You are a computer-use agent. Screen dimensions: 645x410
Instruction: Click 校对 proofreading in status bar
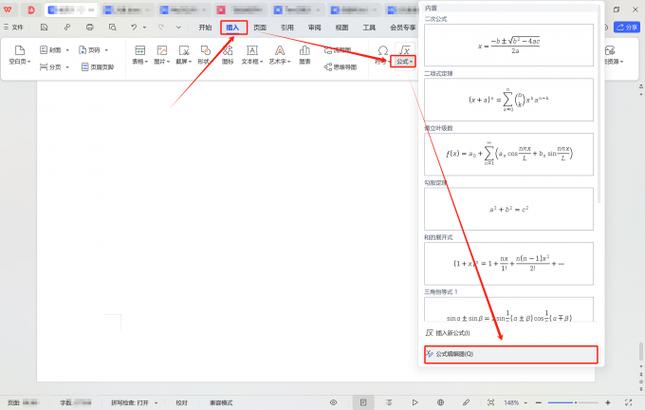(181, 403)
